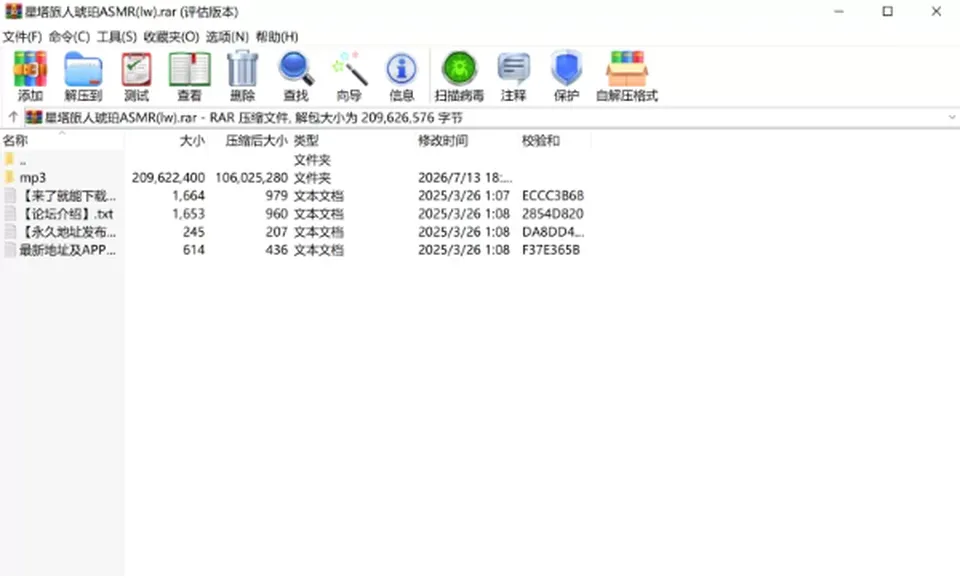The height and width of the screenshot is (578, 960).
Task: Show archive 信息 (Info) icon
Action: tap(402, 76)
